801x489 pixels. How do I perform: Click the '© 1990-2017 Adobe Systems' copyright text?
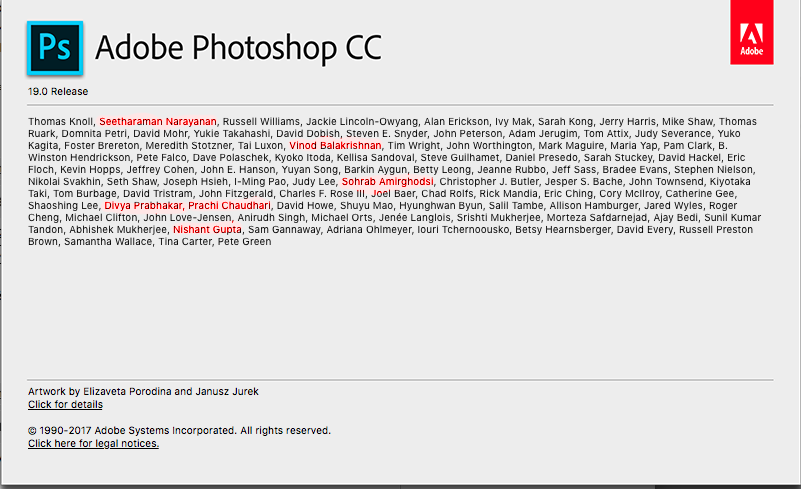click(179, 430)
